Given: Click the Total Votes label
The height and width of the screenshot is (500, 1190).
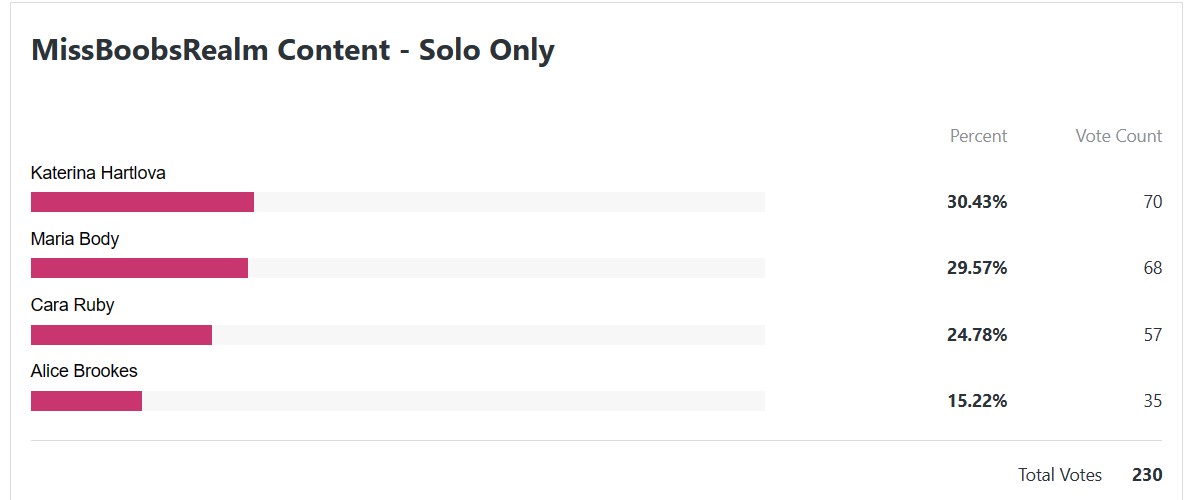Looking at the screenshot, I should coord(1059,475).
